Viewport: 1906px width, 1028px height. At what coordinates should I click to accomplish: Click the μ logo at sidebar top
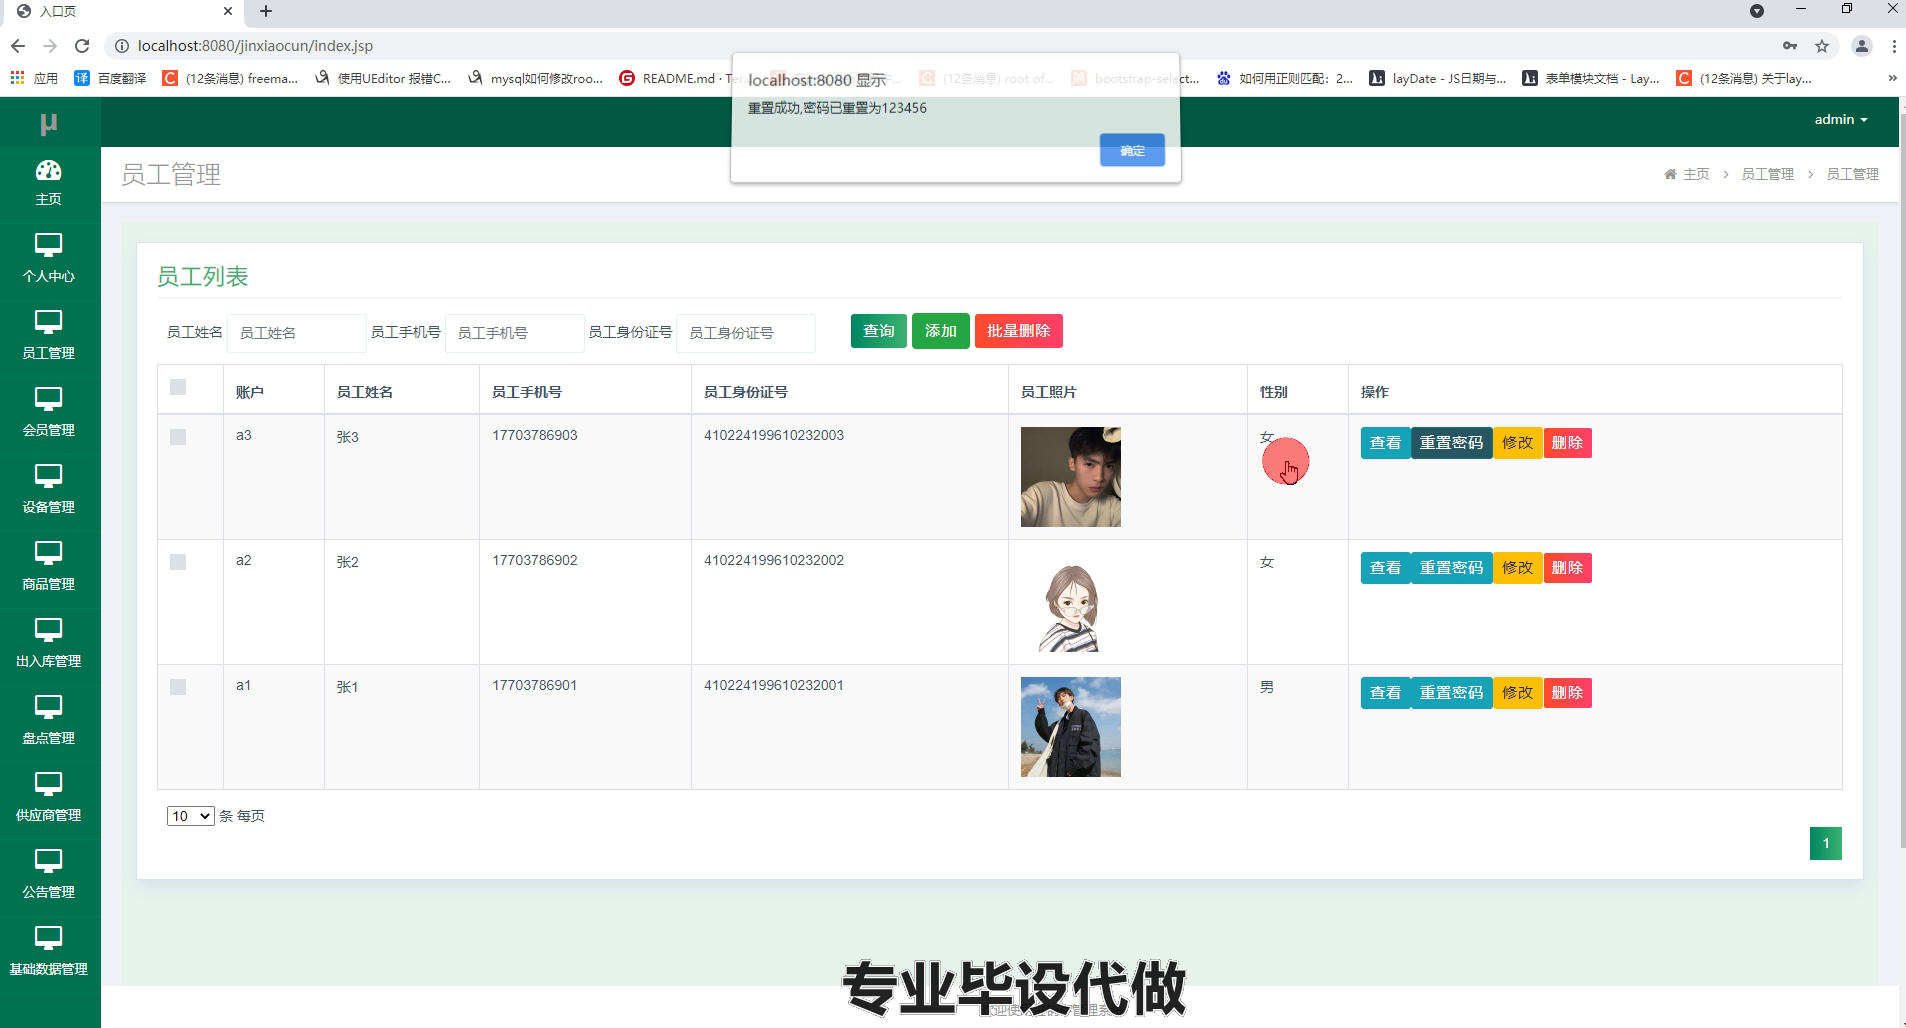coord(48,123)
